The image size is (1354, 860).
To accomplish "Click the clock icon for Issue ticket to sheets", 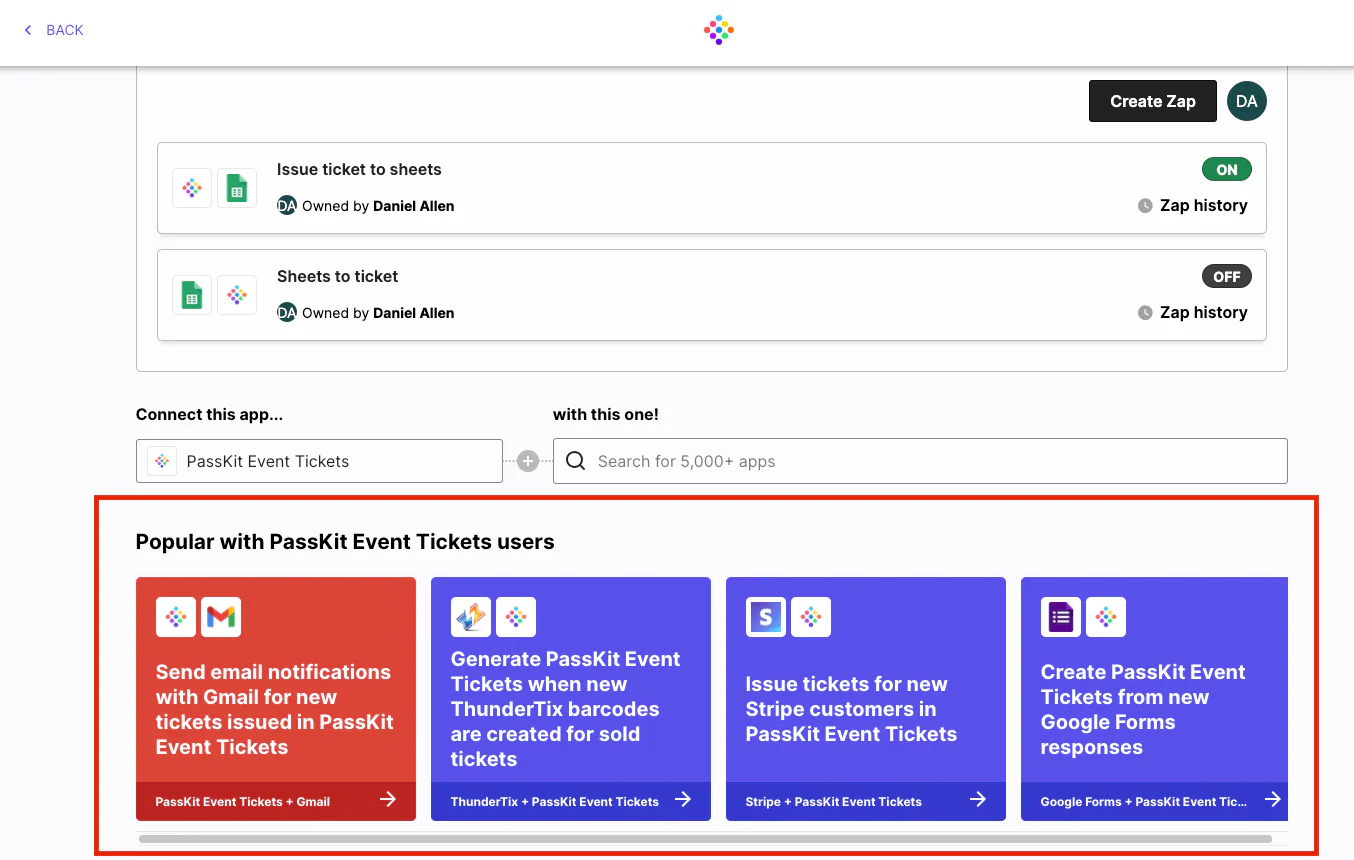I will click(x=1145, y=206).
